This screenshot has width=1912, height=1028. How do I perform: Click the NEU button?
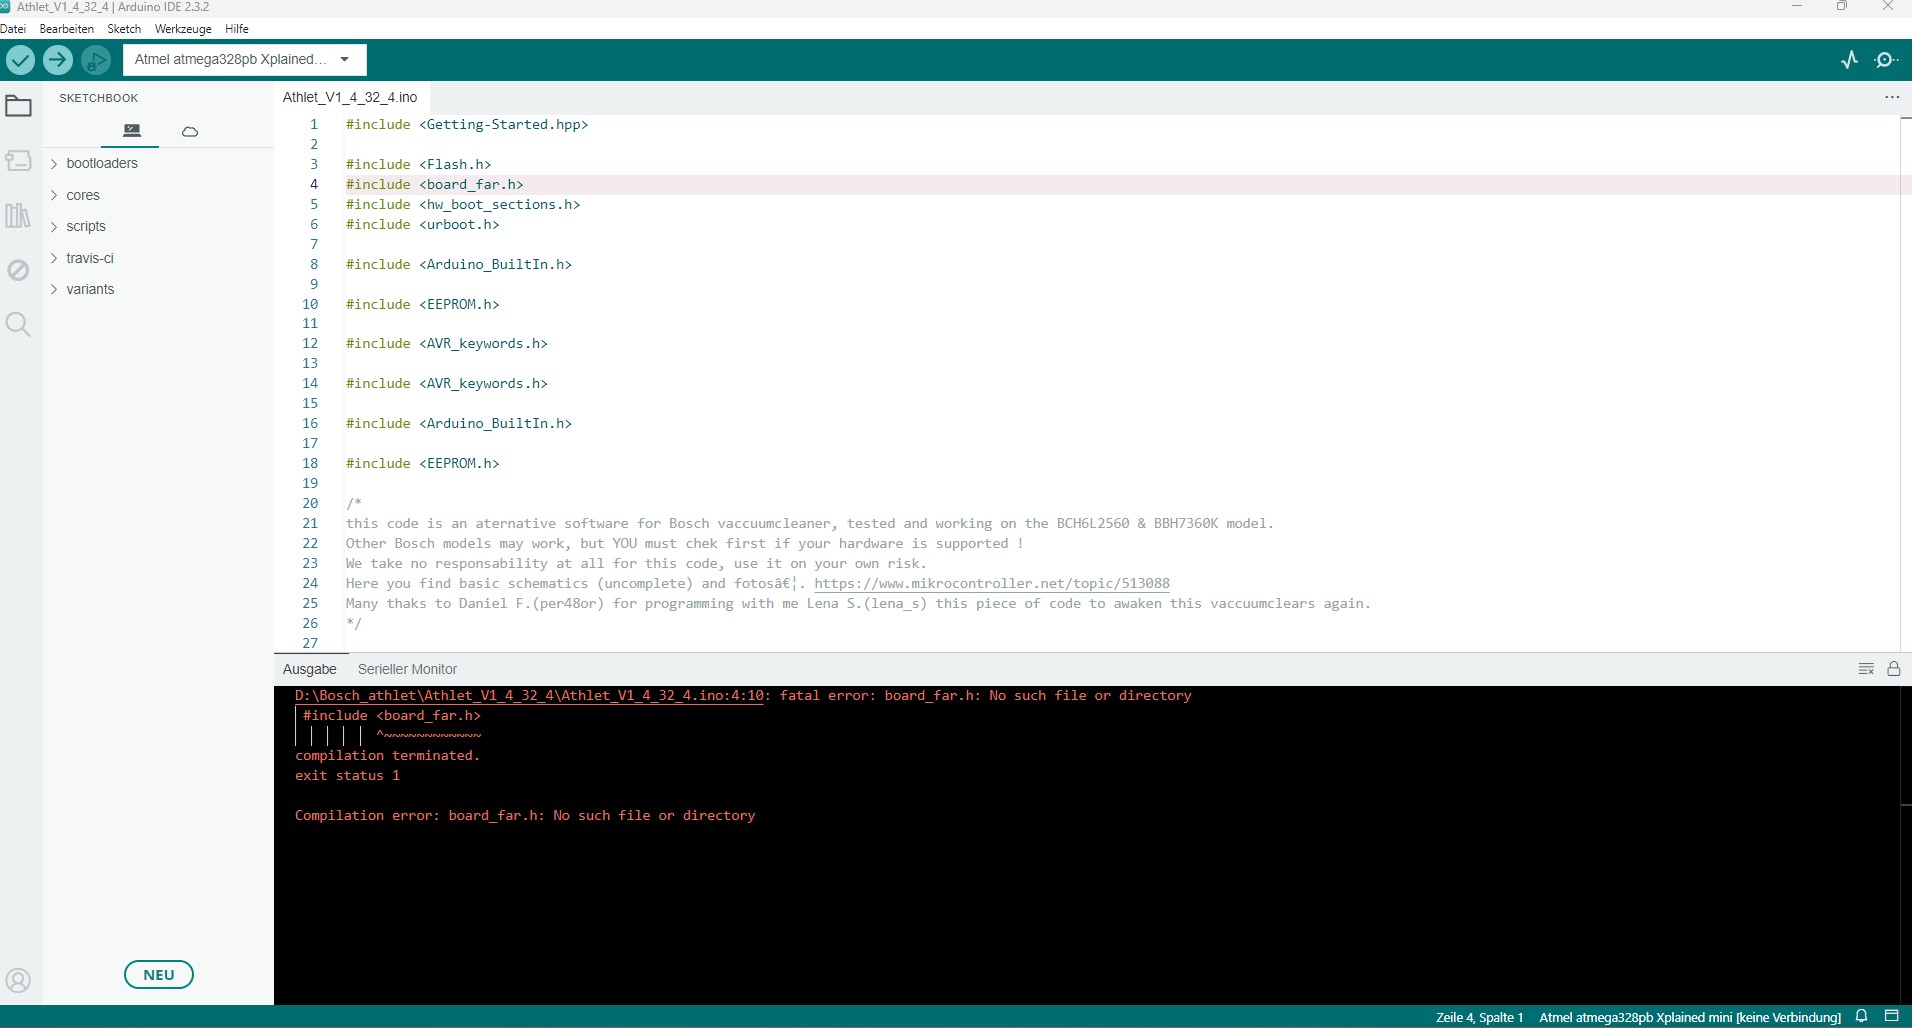(x=159, y=975)
